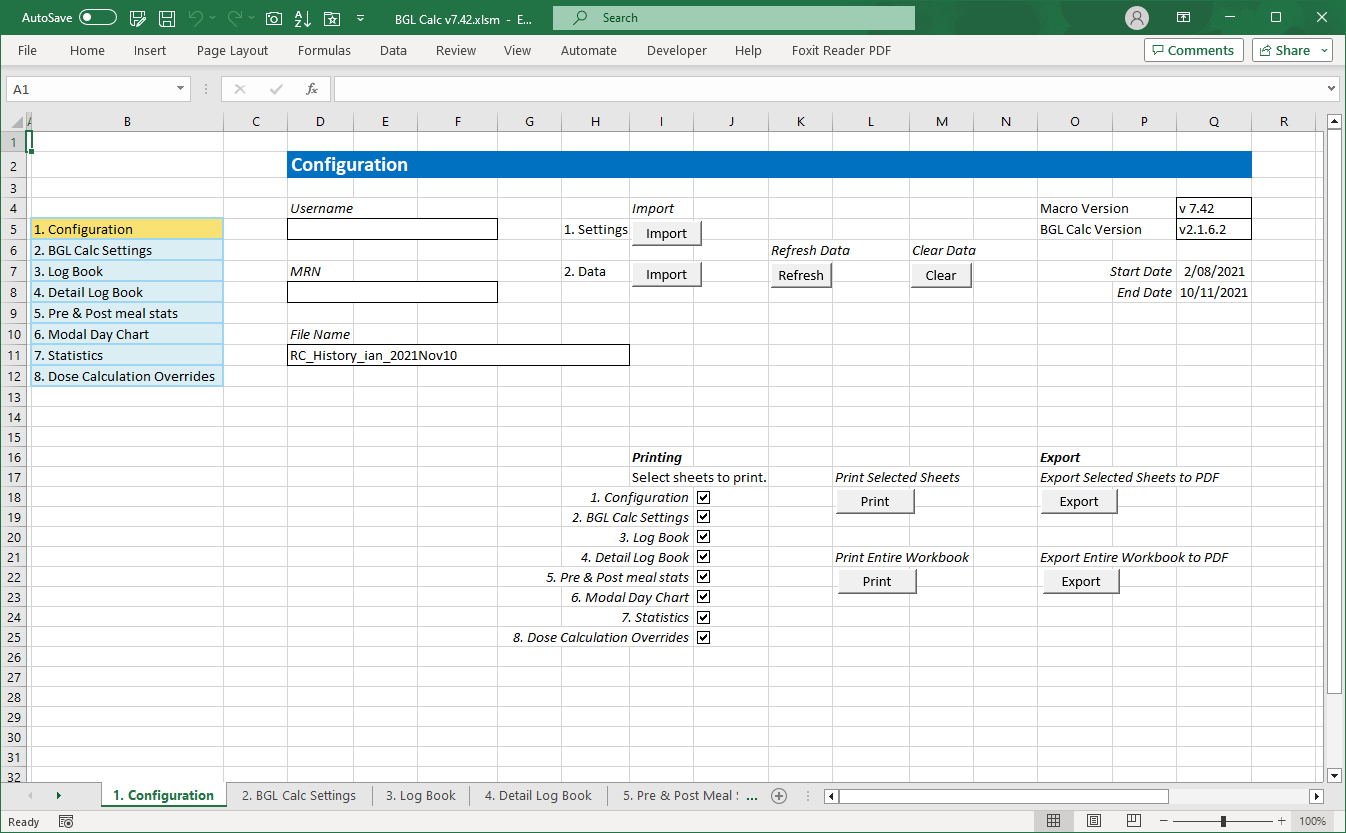Click the New Sheet plus icon
The width and height of the screenshot is (1346, 833).
click(779, 796)
